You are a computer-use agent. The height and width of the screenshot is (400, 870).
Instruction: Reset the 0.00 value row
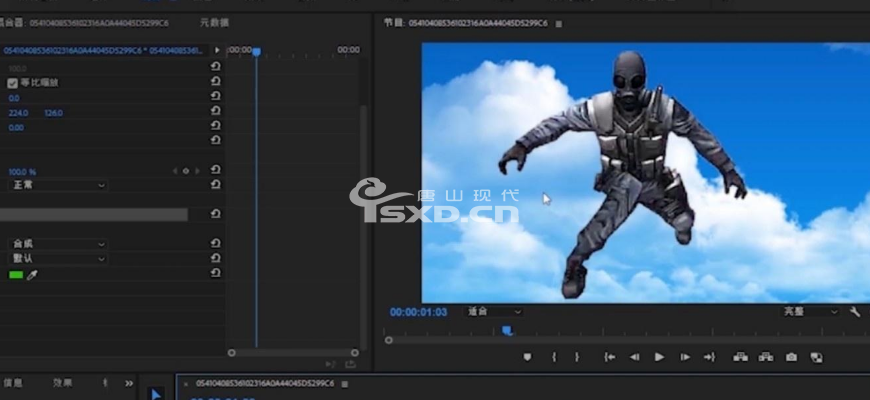click(x=215, y=126)
